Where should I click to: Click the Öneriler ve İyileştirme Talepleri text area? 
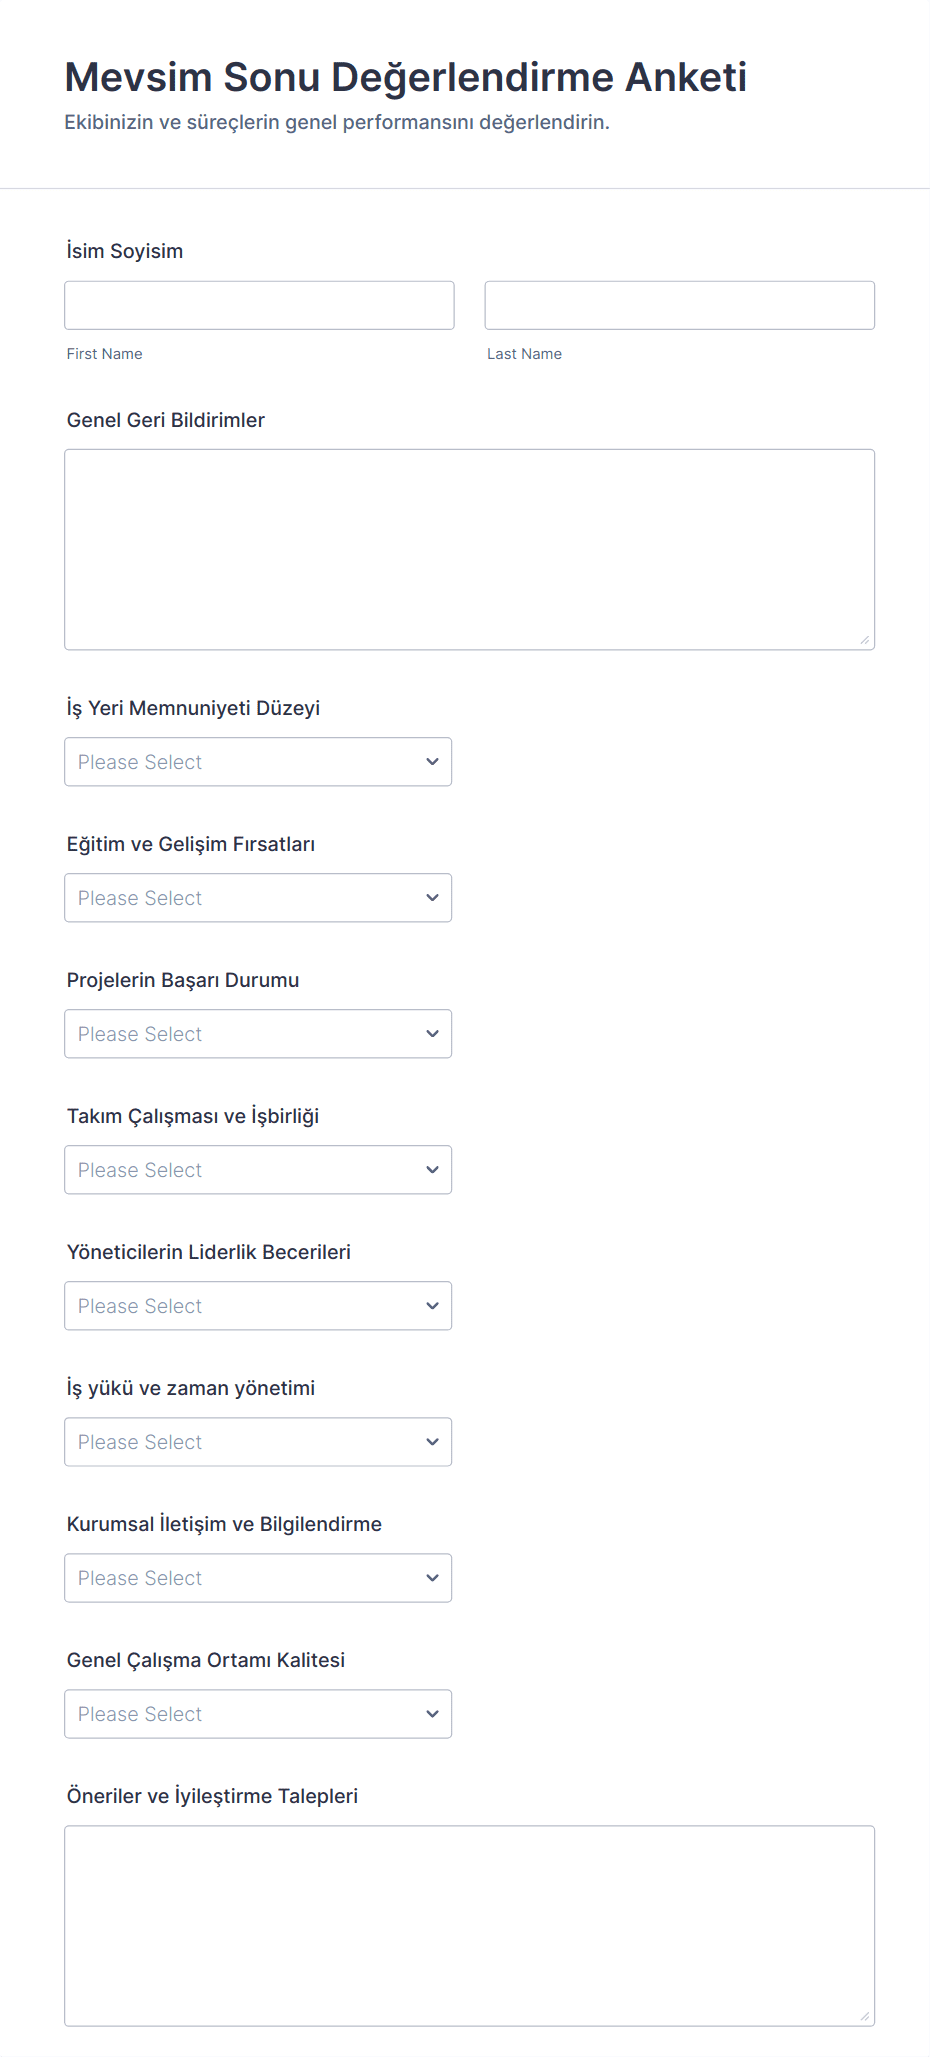(x=469, y=1926)
